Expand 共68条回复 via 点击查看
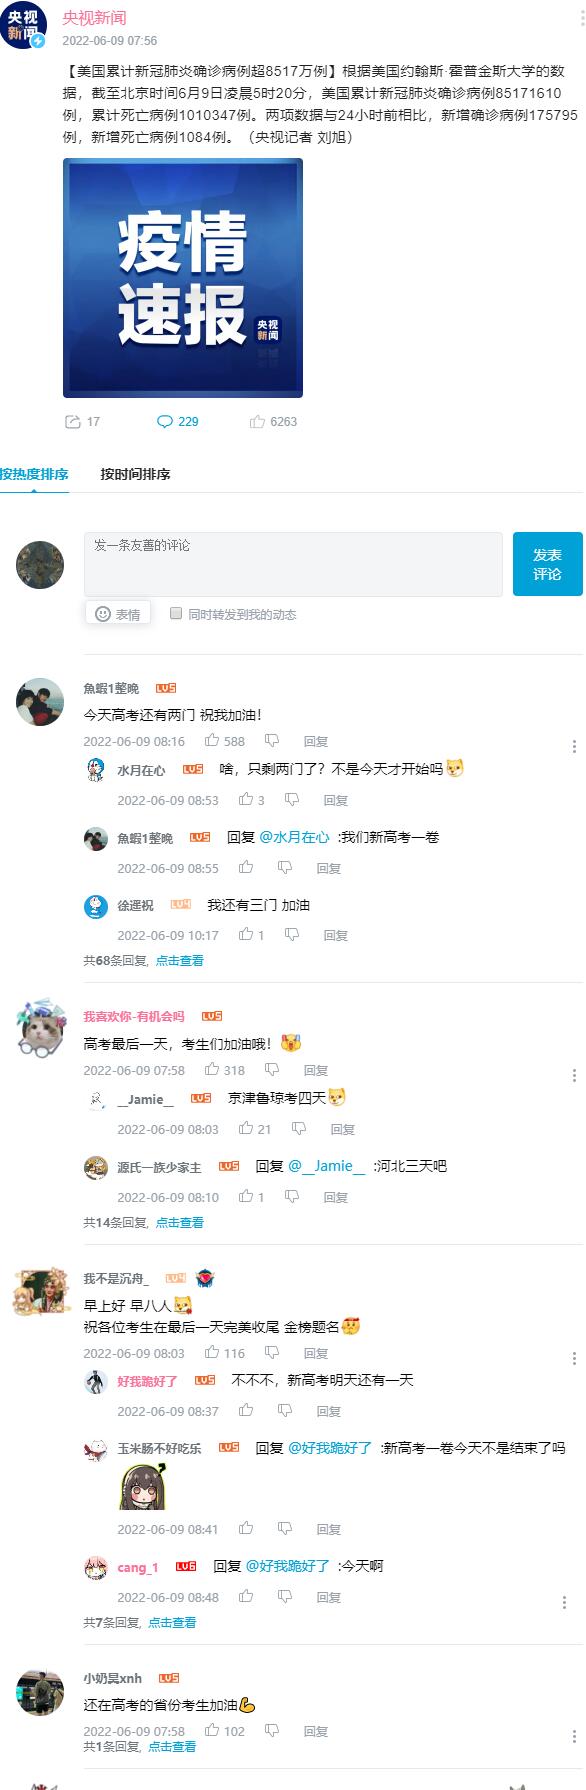 (180, 961)
